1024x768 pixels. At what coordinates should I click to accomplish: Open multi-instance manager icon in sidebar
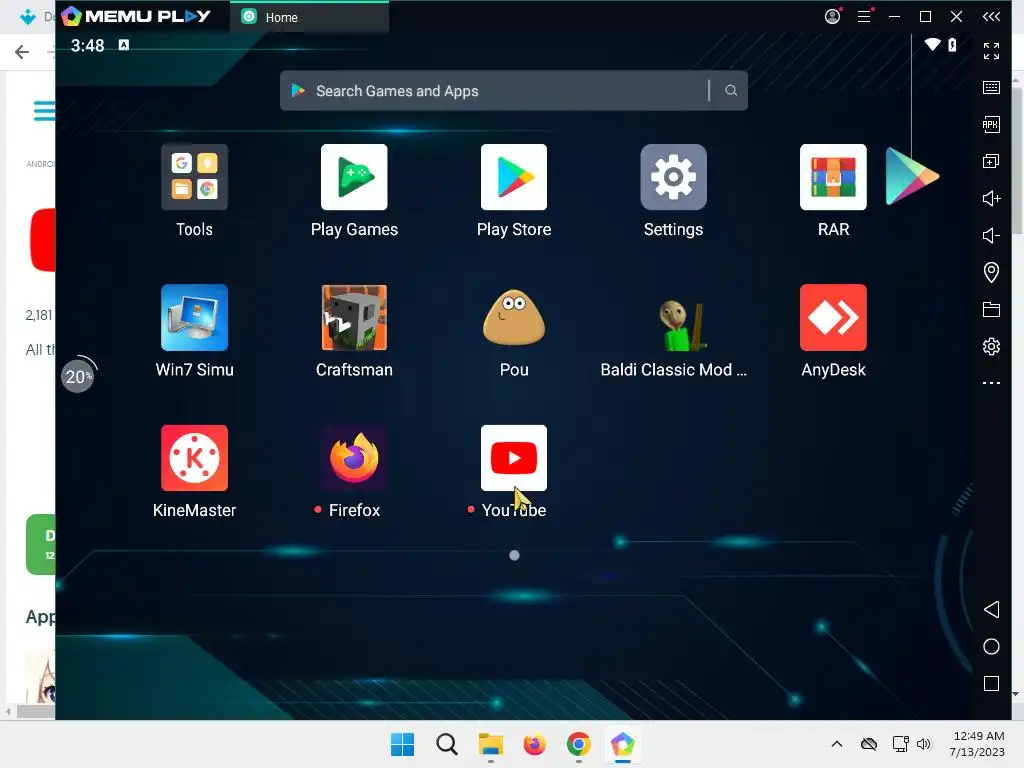pos(991,161)
